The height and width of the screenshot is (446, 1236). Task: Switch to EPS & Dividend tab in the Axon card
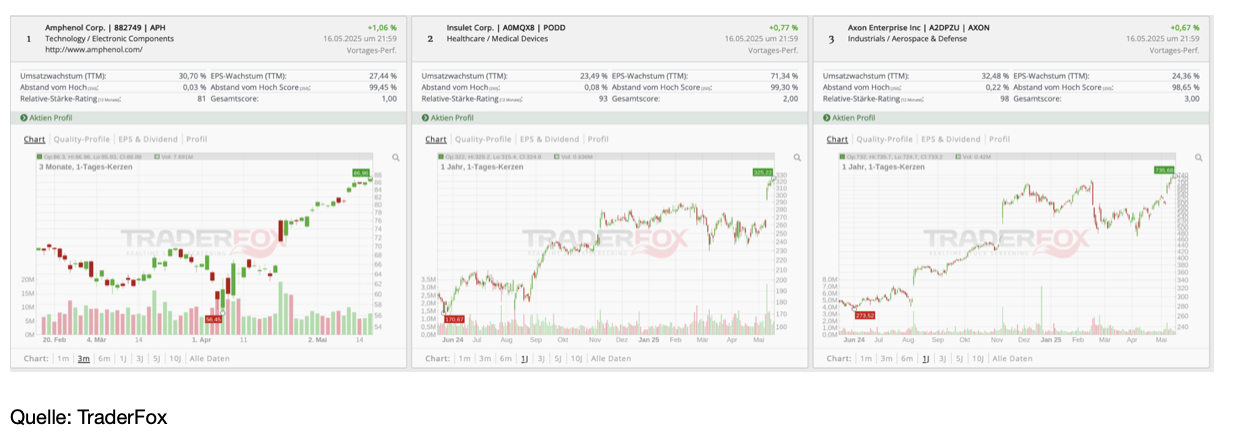pos(950,139)
